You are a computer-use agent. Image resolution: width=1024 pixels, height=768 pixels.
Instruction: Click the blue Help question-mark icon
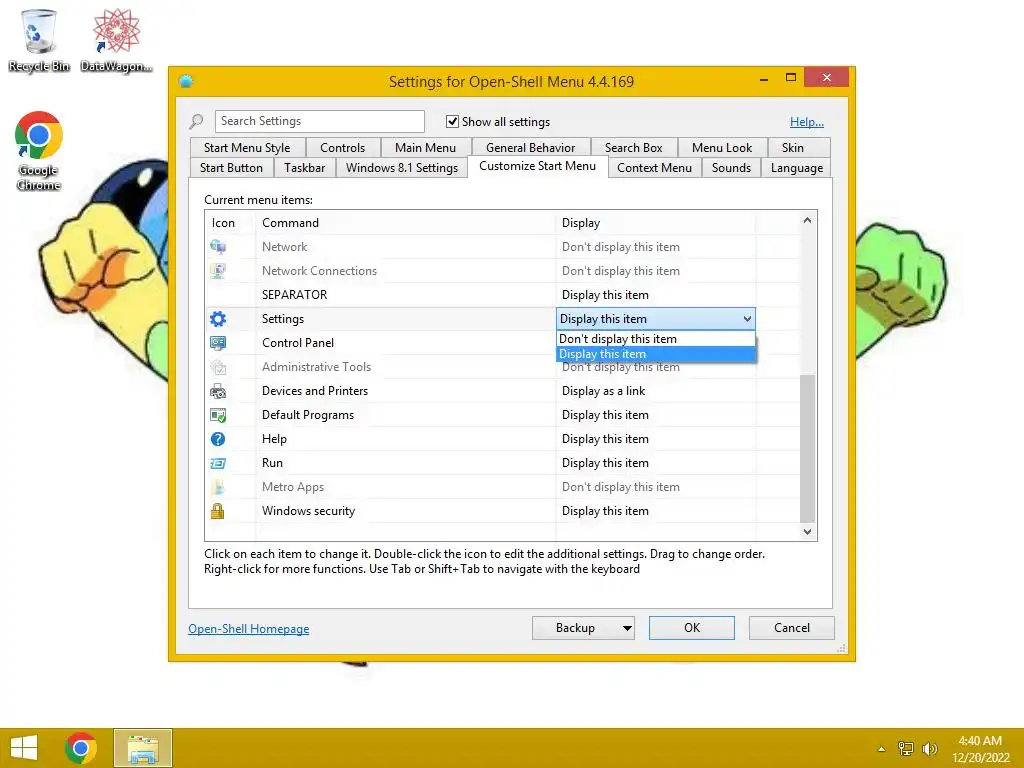coord(217,439)
